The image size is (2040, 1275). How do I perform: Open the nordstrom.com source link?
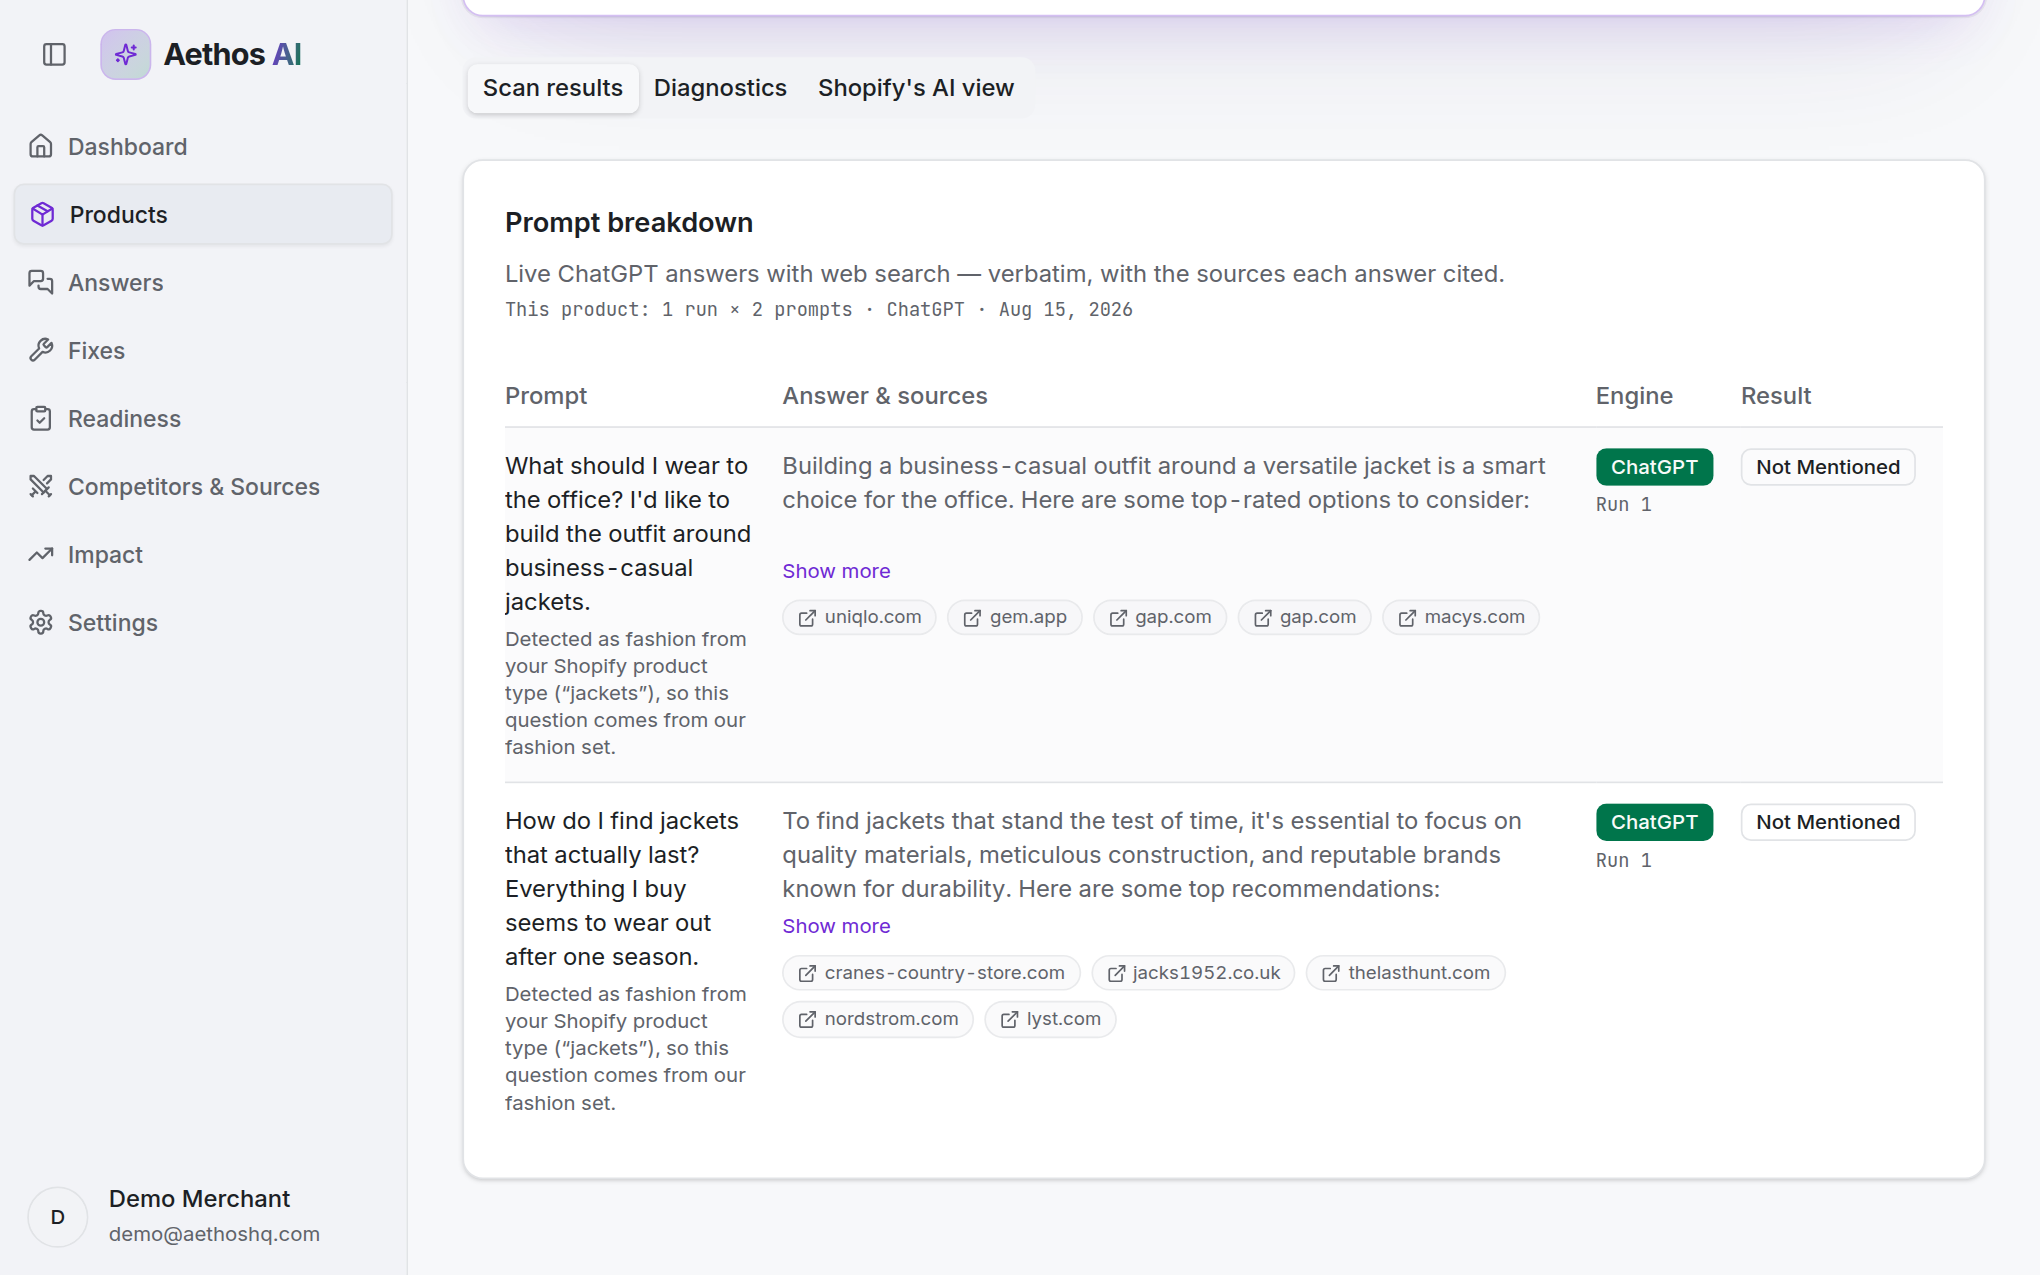coord(878,1020)
